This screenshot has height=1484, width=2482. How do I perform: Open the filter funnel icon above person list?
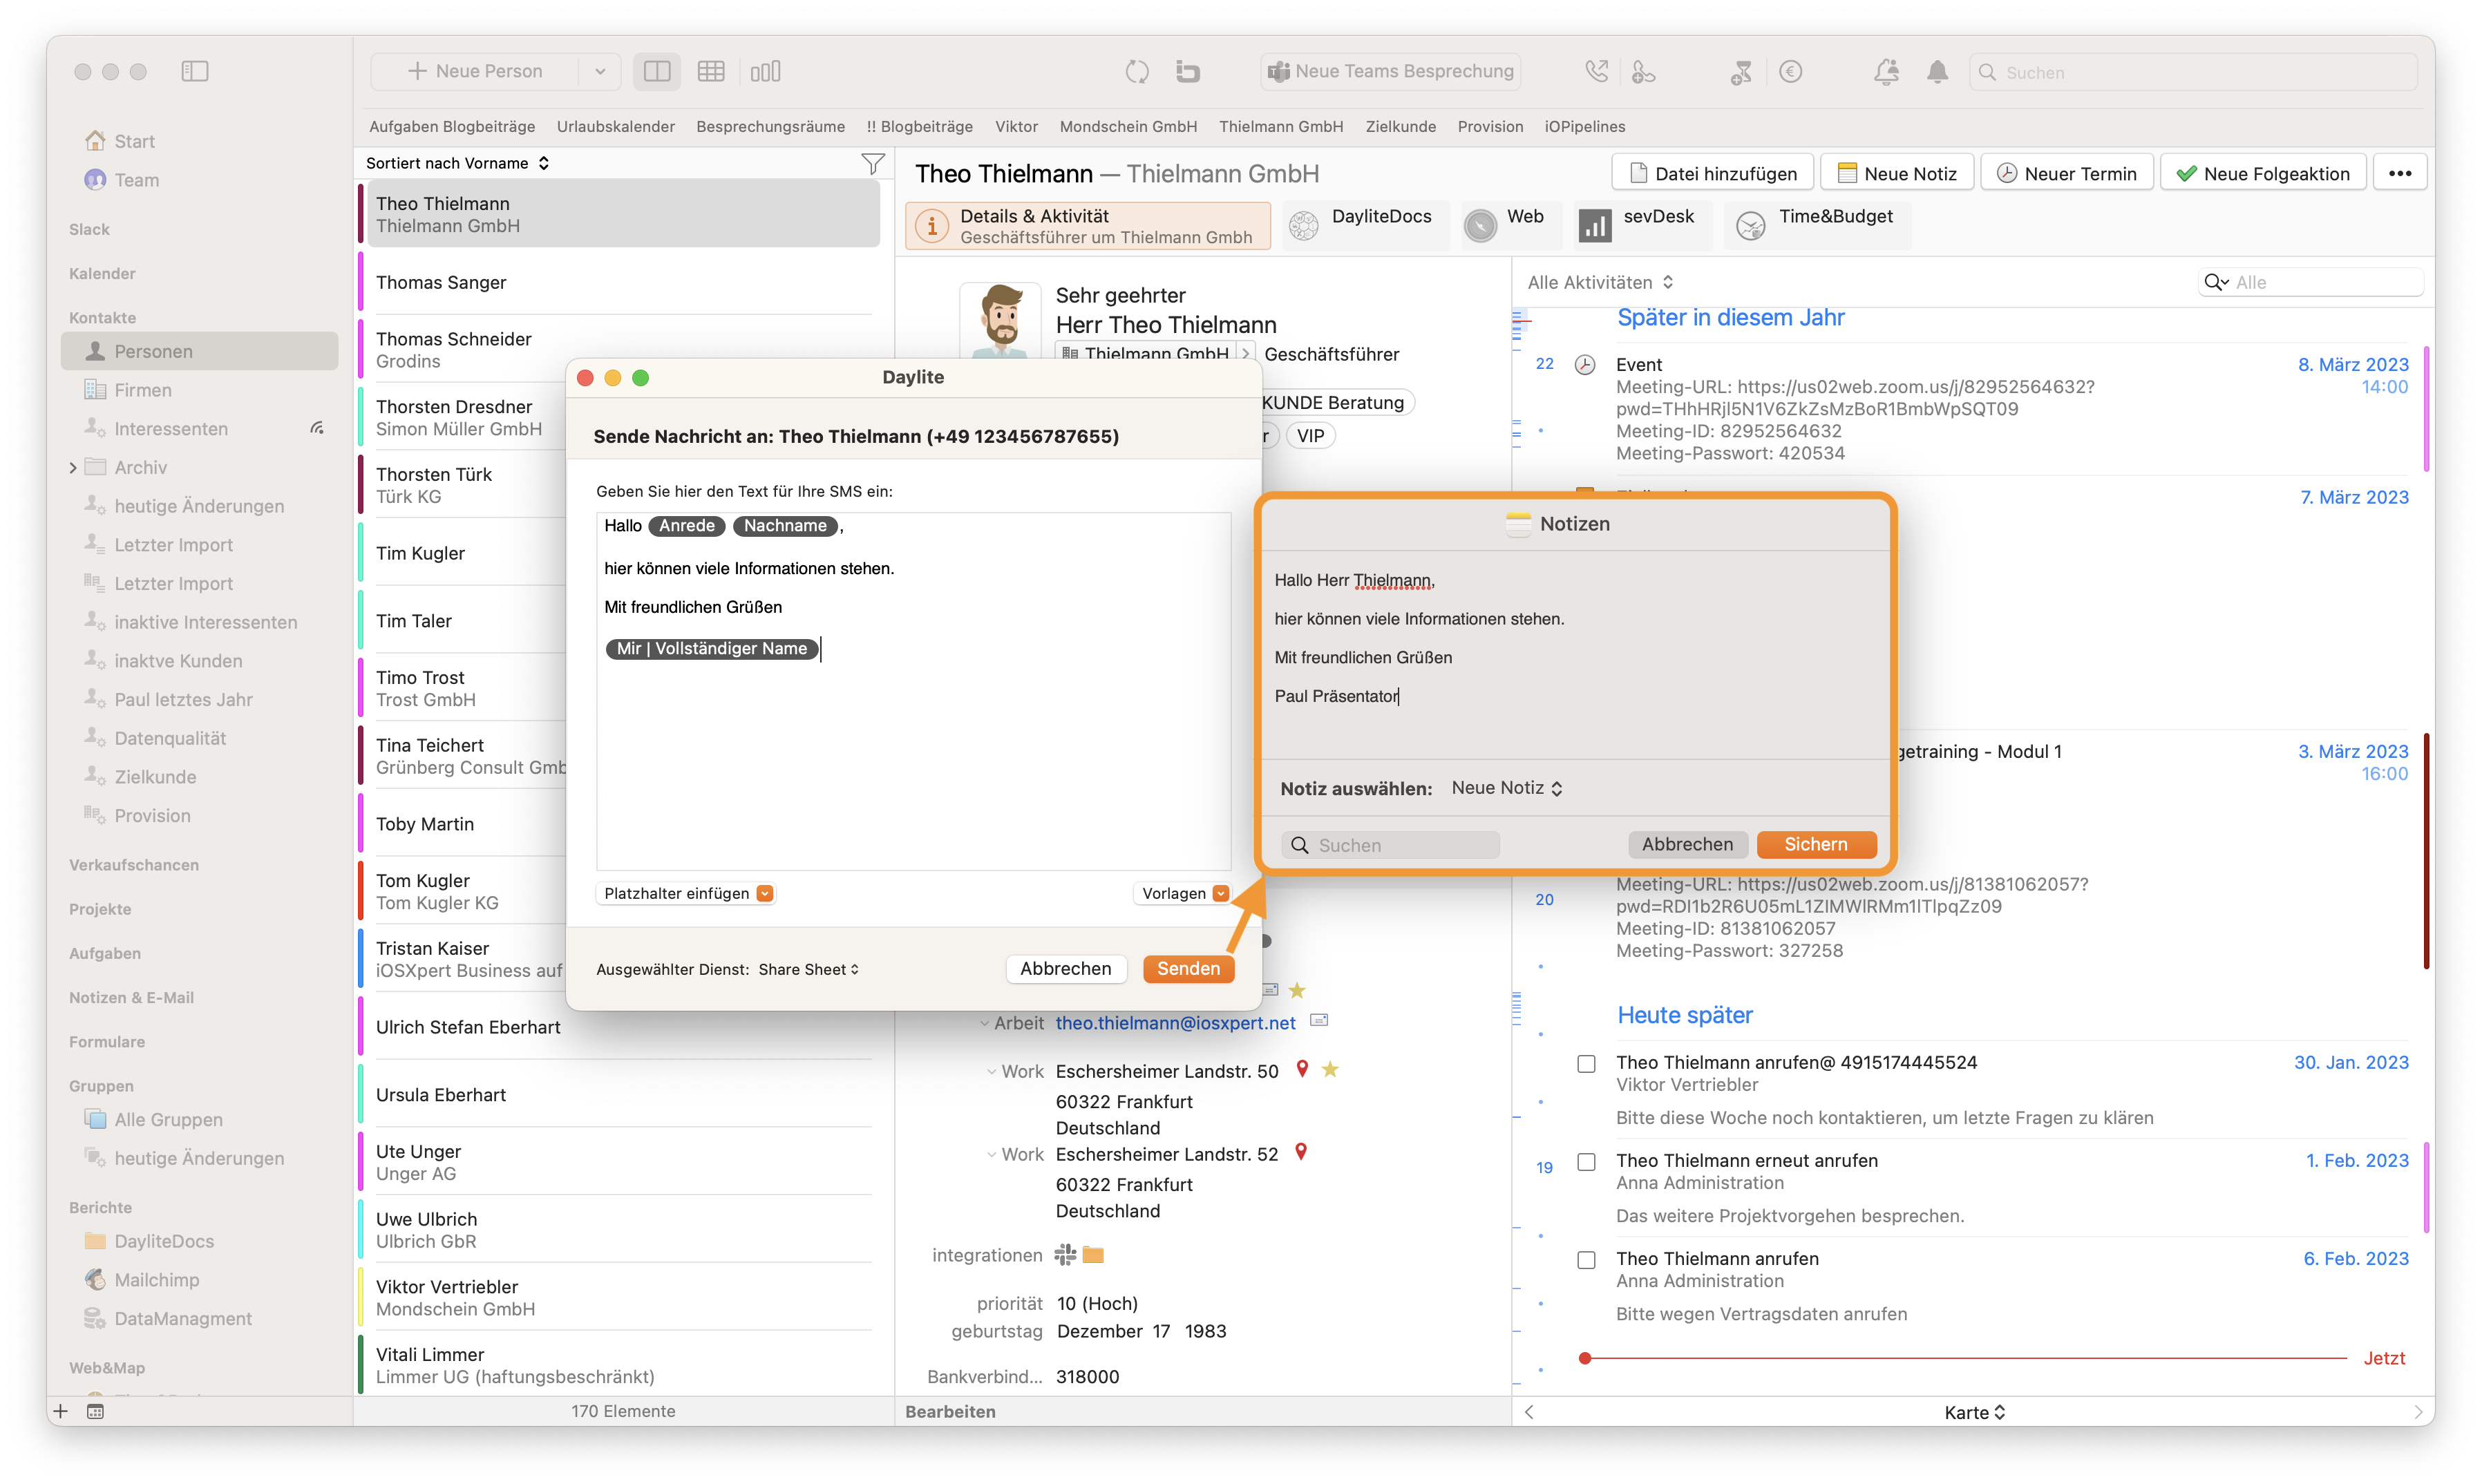tap(872, 163)
